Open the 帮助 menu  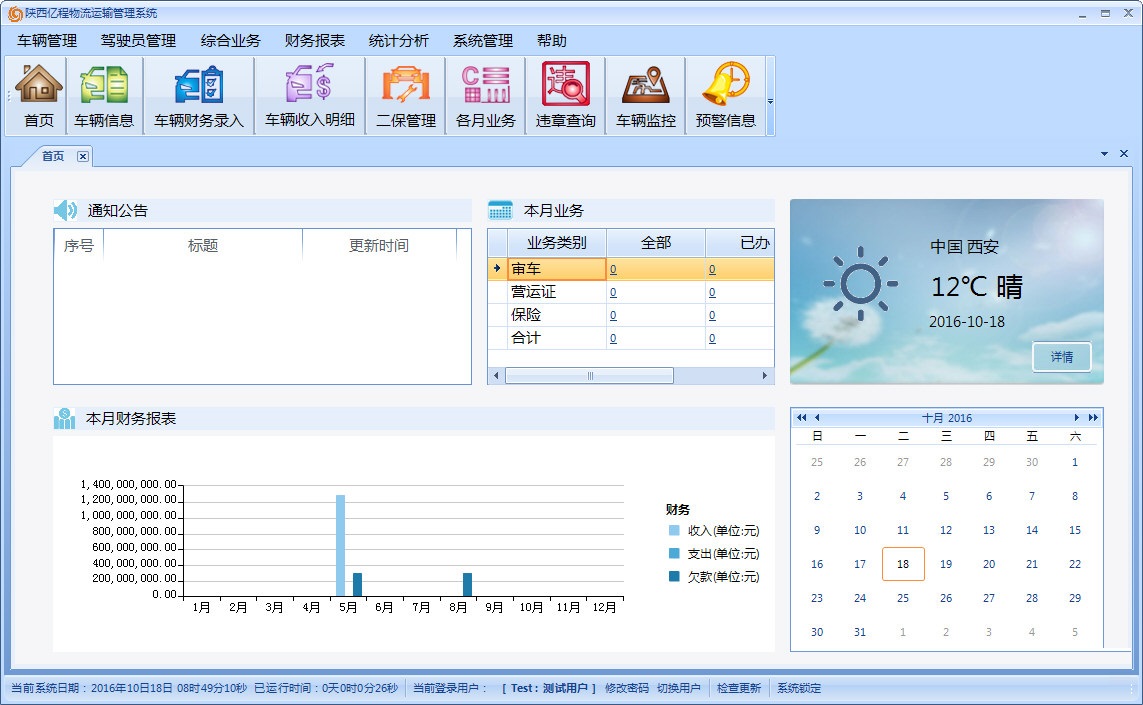tap(552, 41)
